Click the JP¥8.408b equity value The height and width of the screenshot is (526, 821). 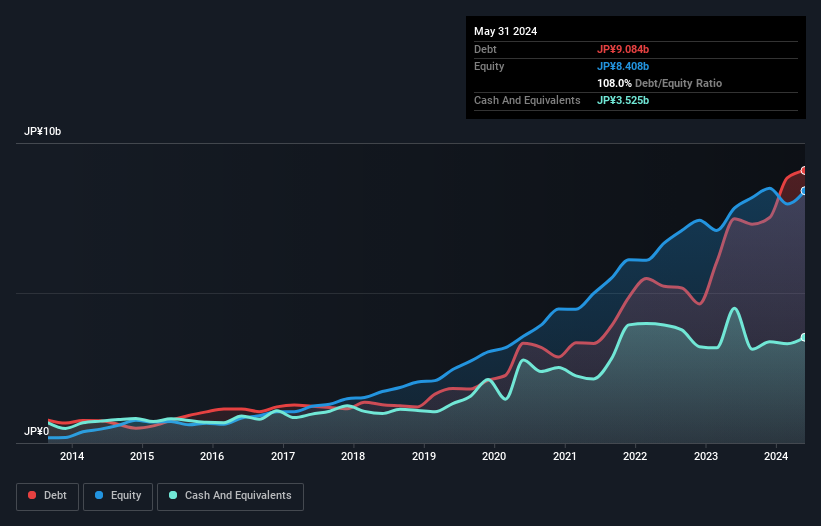[x=623, y=66]
